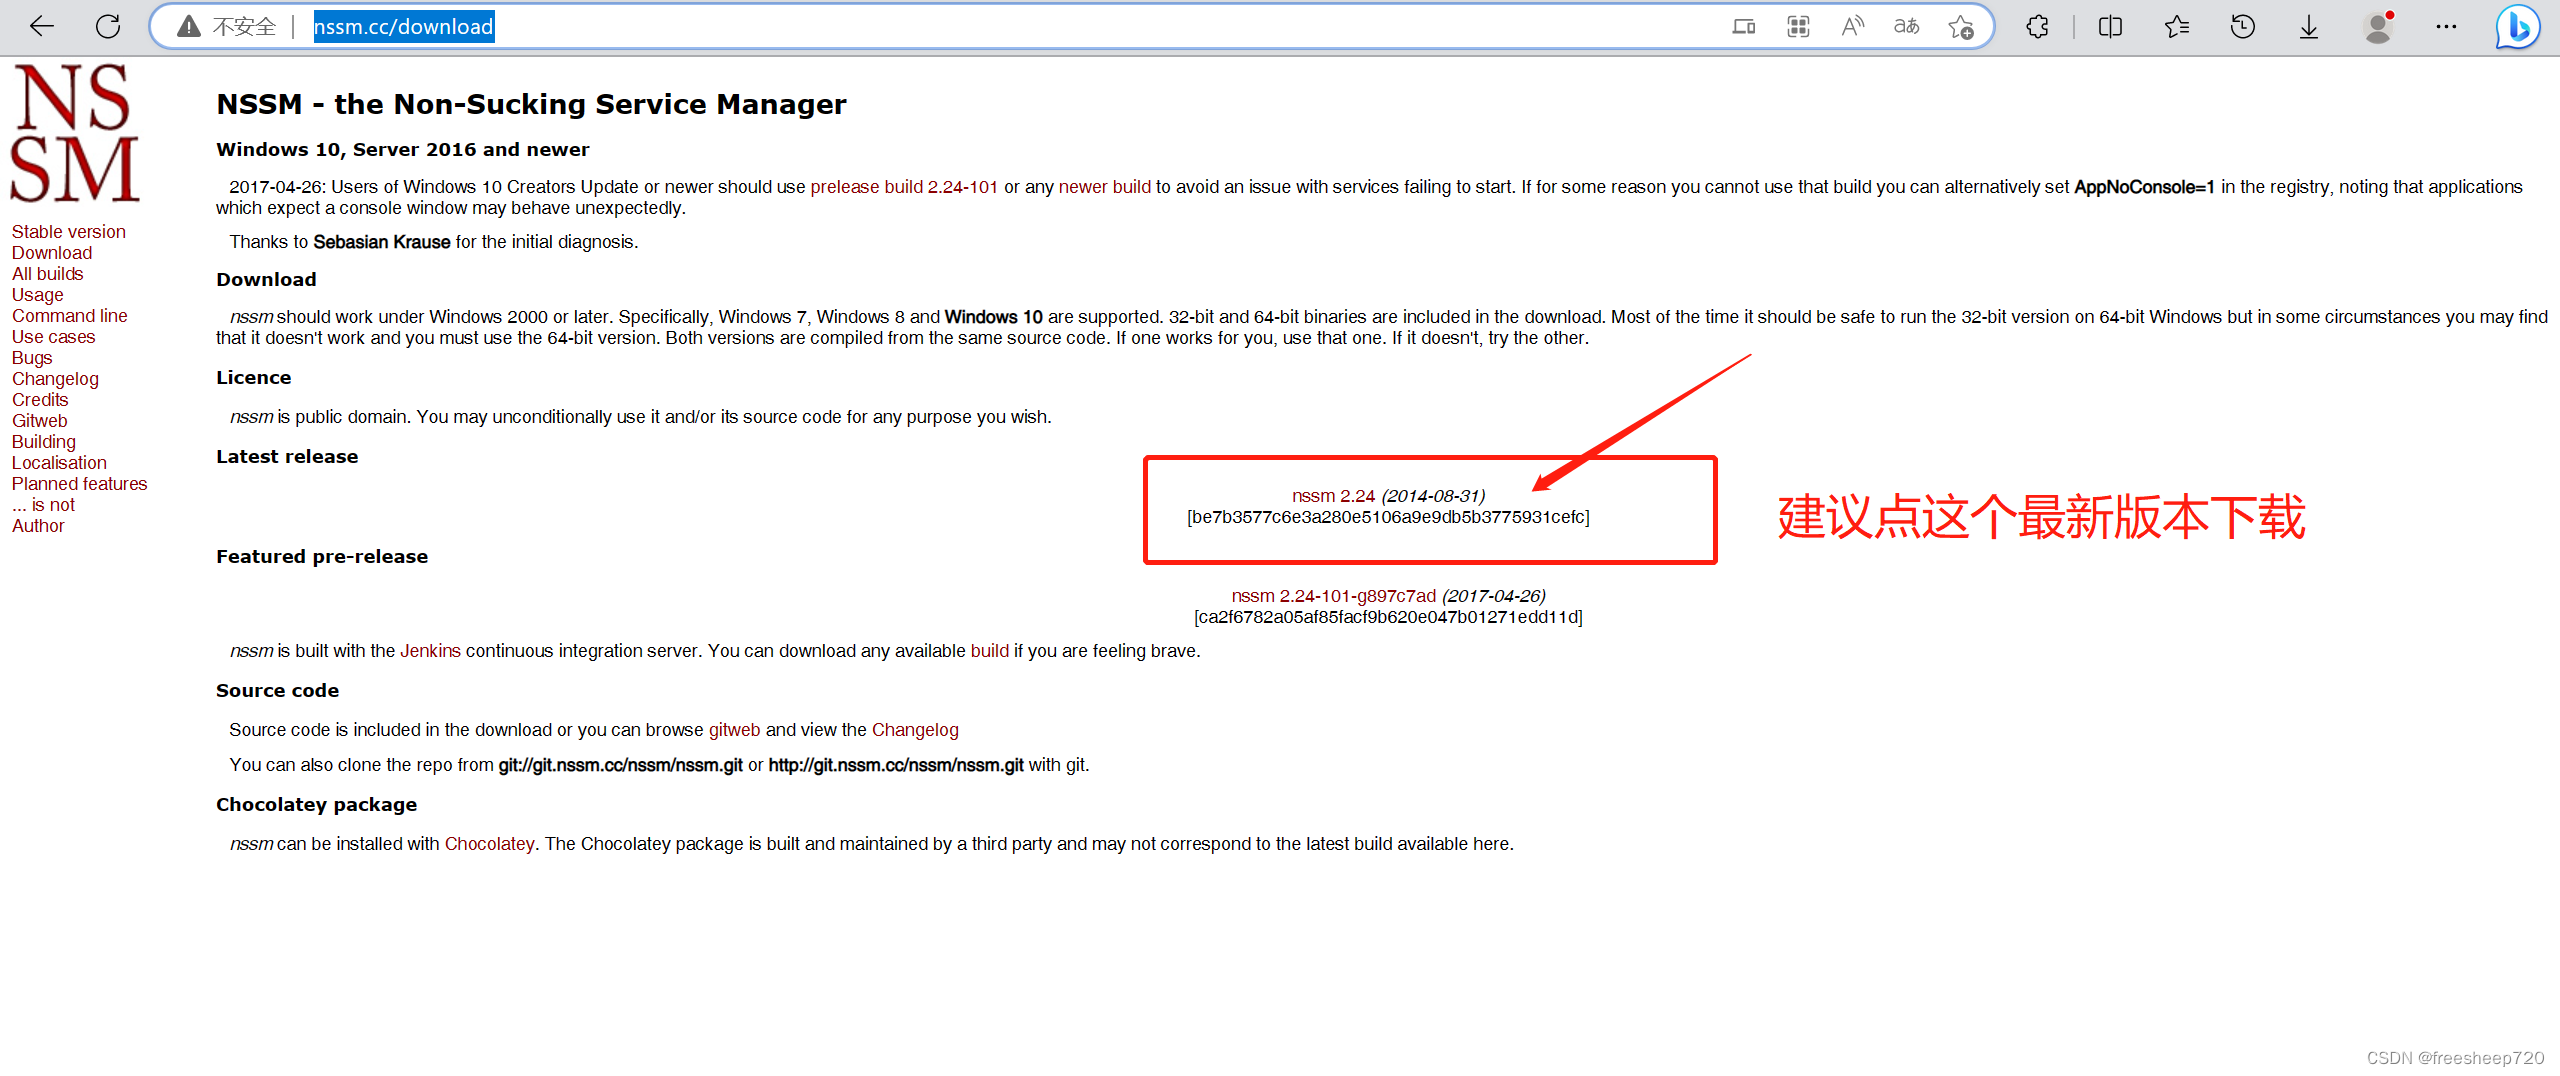Click the 'Featured pre-release' heading
Viewport: 2560px width, 1076px height.
pyautogui.click(x=322, y=556)
